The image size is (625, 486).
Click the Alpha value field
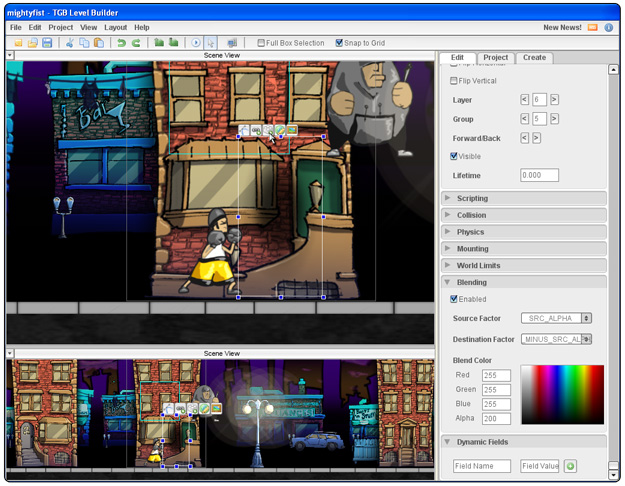(x=496, y=419)
